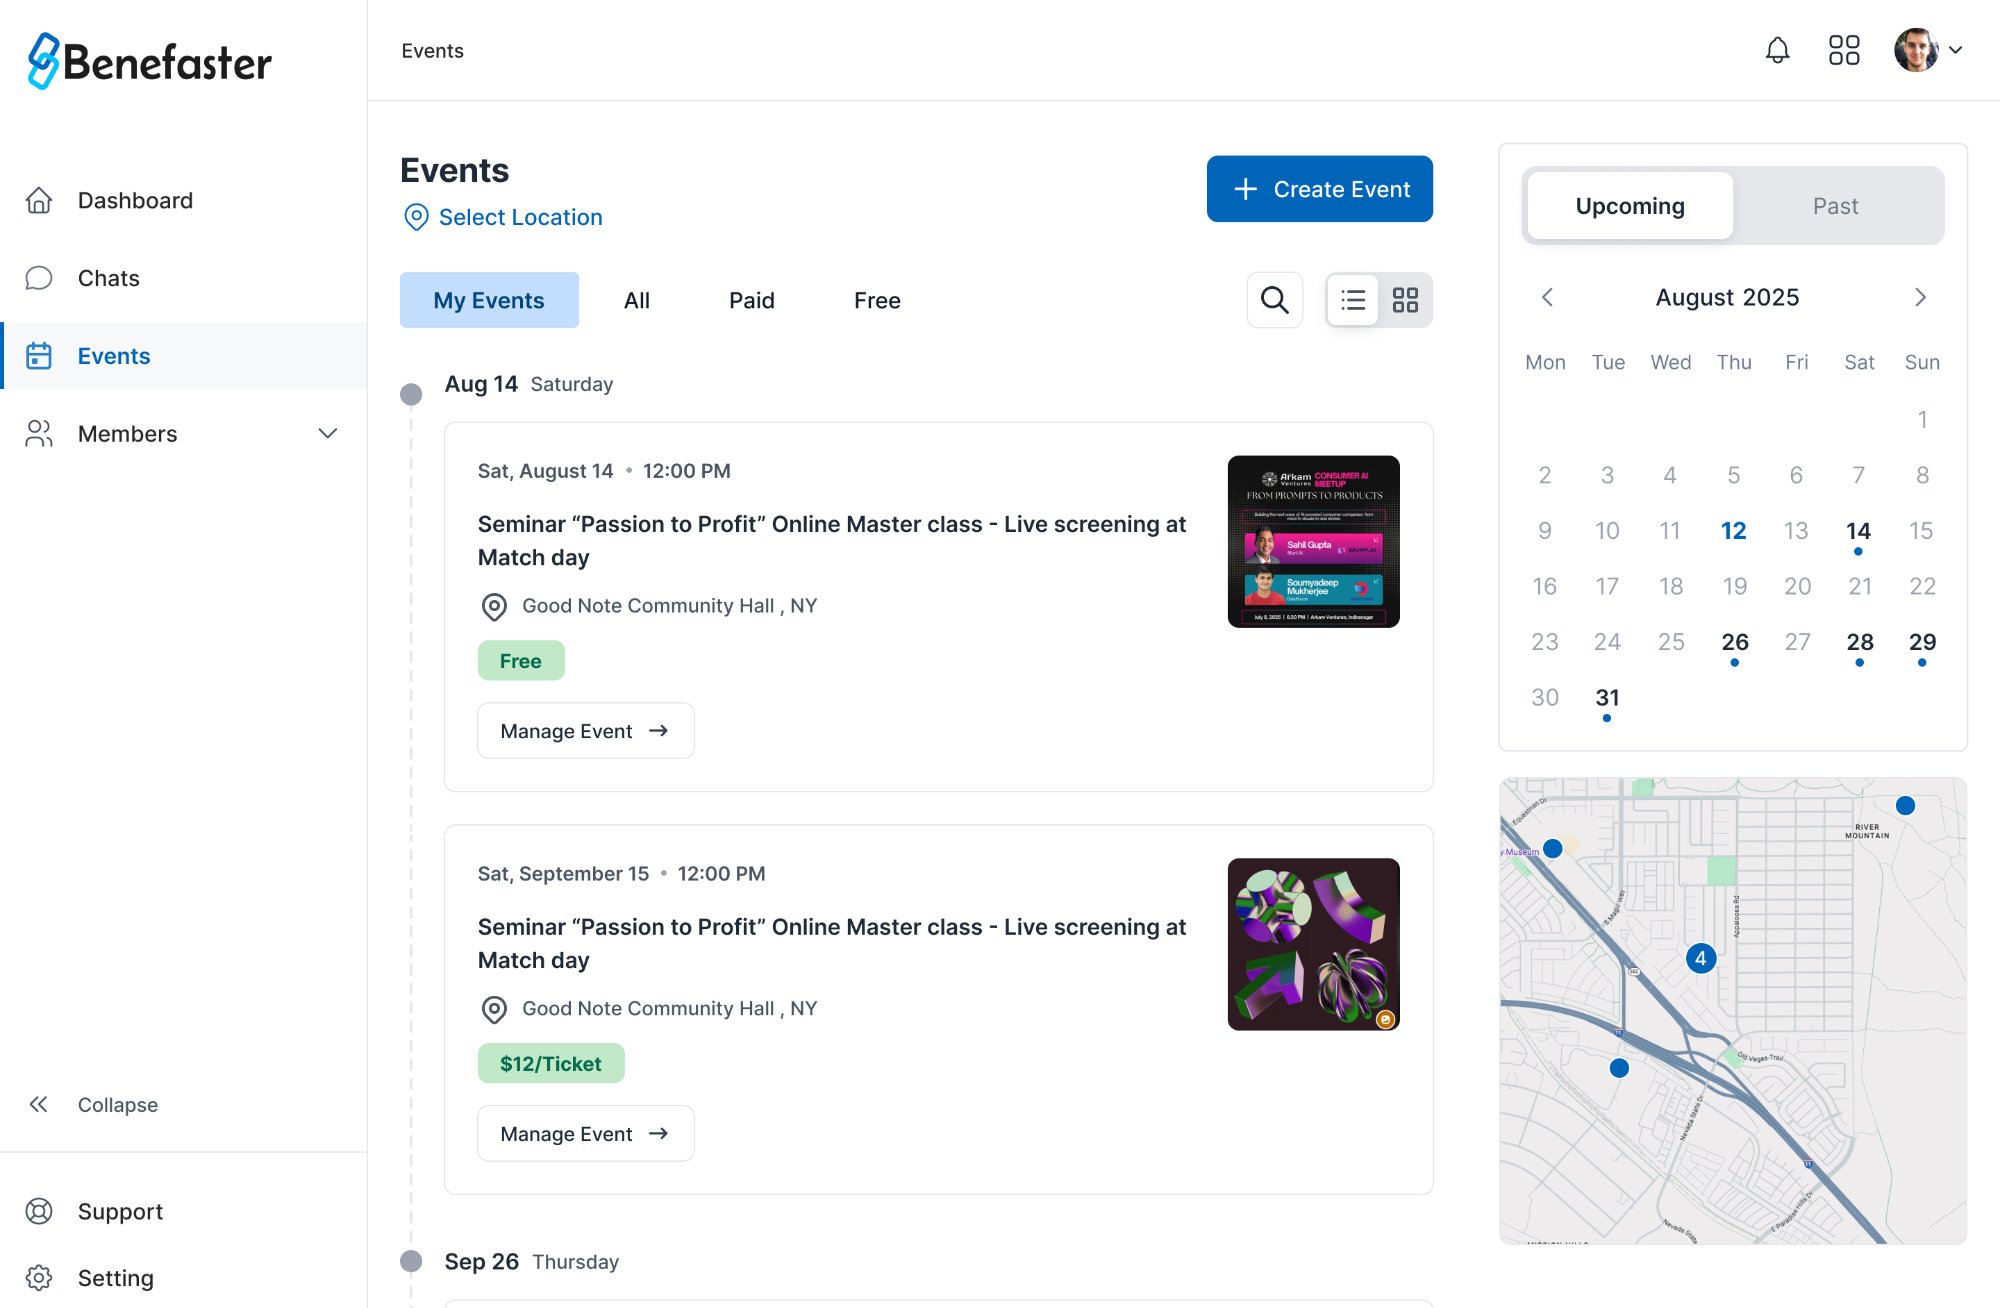This screenshot has width=2000, height=1308.
Task: Open the apps grid in header
Action: point(1844,50)
